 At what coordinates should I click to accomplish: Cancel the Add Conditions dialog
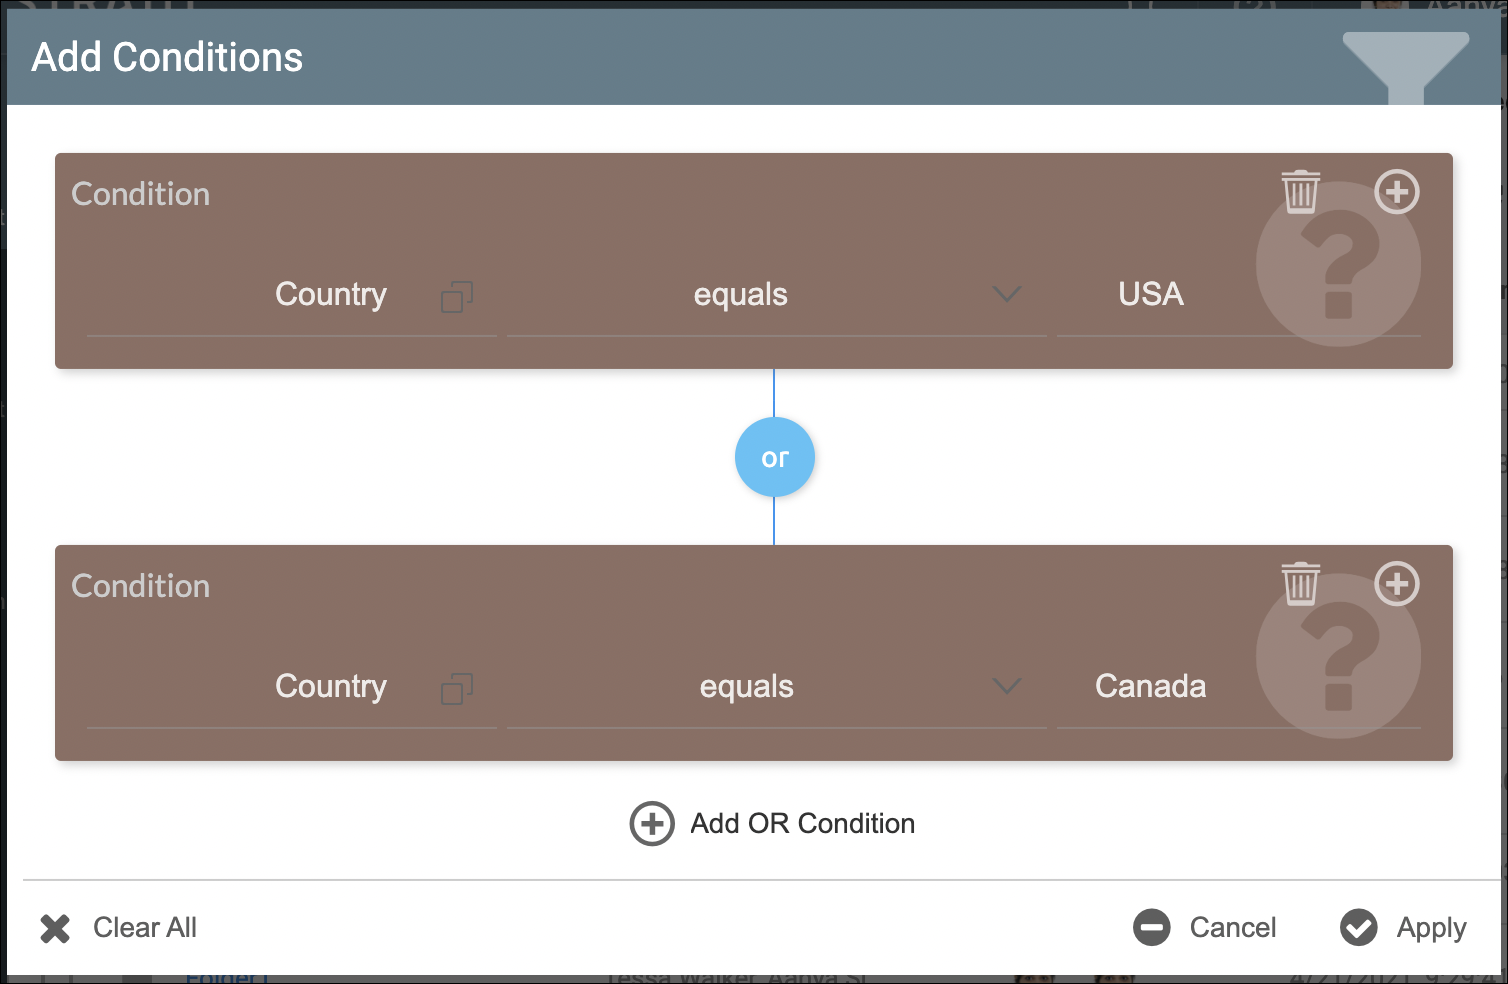click(x=1205, y=928)
